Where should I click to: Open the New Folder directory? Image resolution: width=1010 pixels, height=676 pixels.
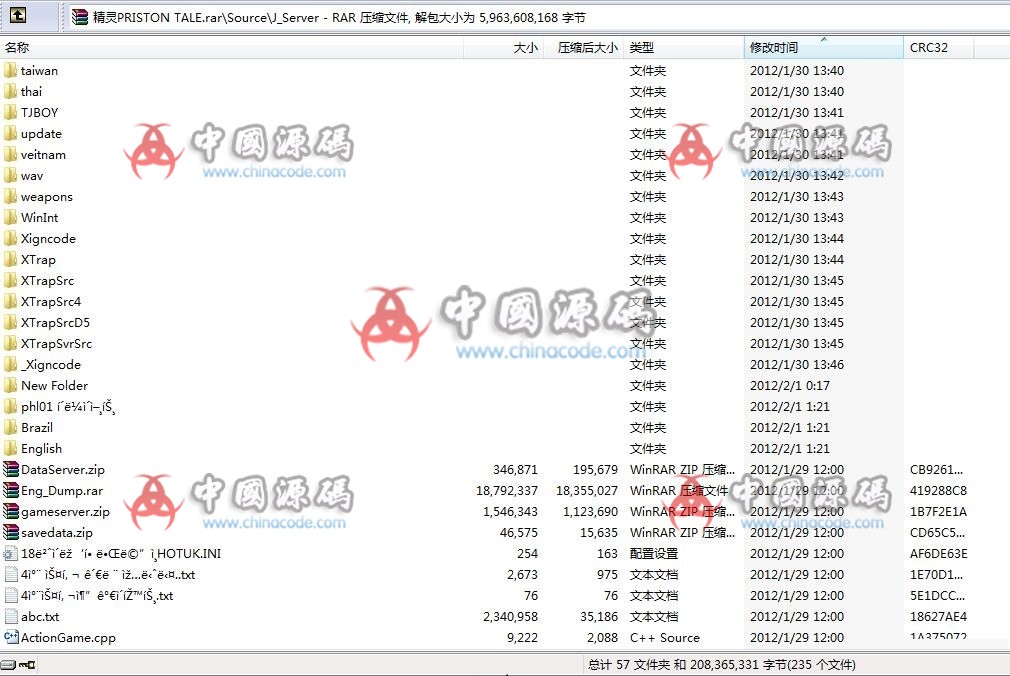point(55,385)
